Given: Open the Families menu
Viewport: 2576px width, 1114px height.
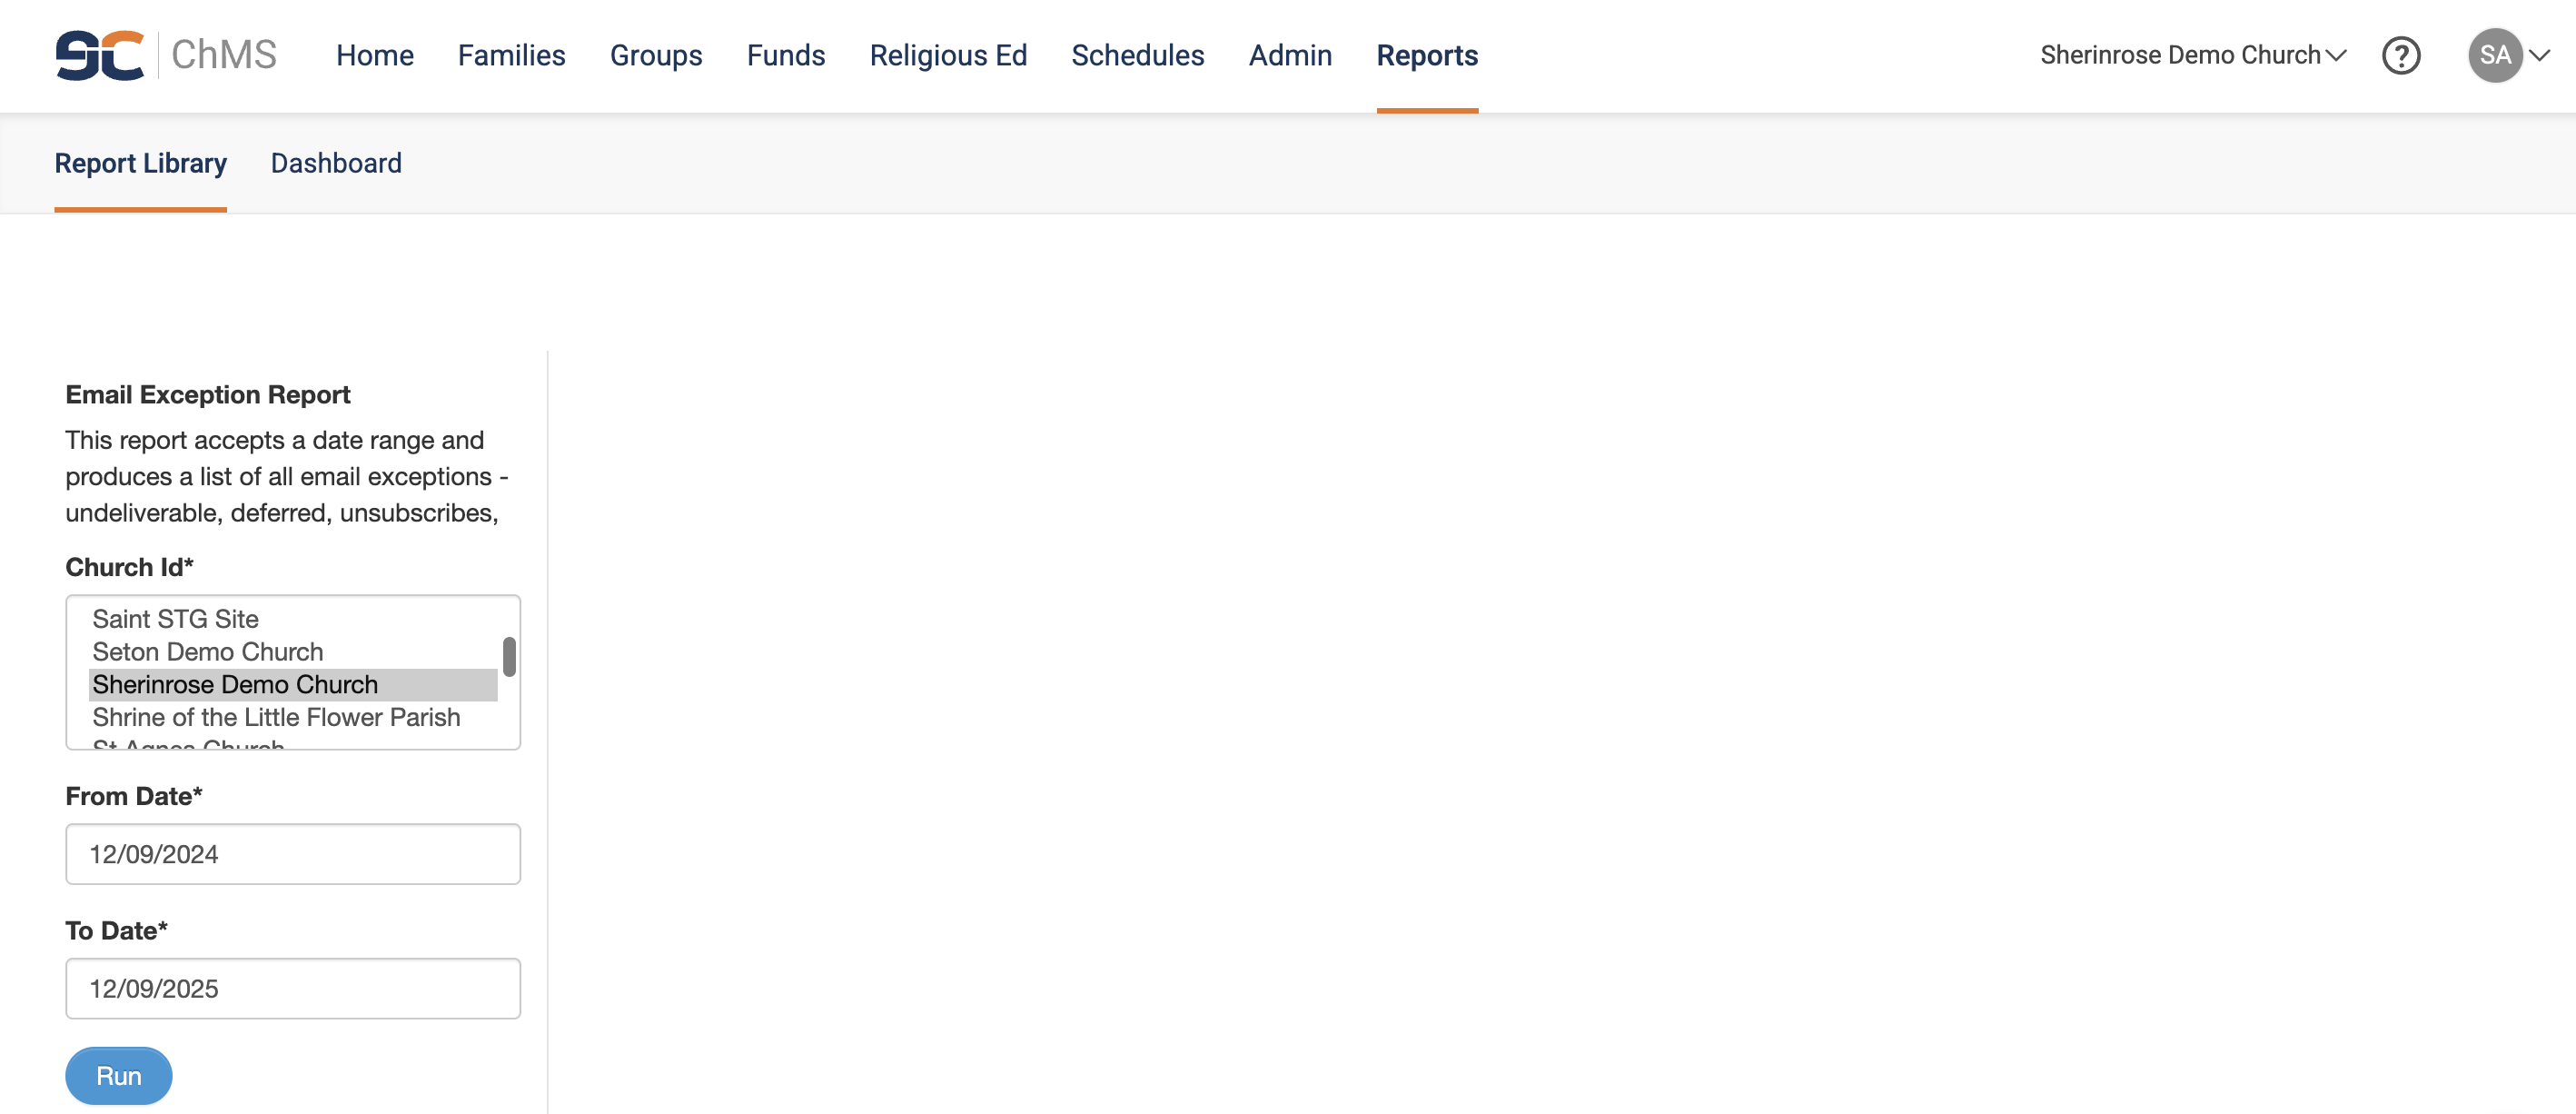Looking at the screenshot, I should coord(511,55).
